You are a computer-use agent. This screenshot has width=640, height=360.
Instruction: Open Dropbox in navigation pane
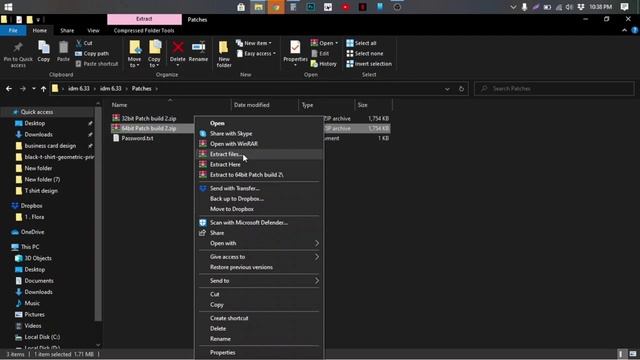click(x=31, y=206)
